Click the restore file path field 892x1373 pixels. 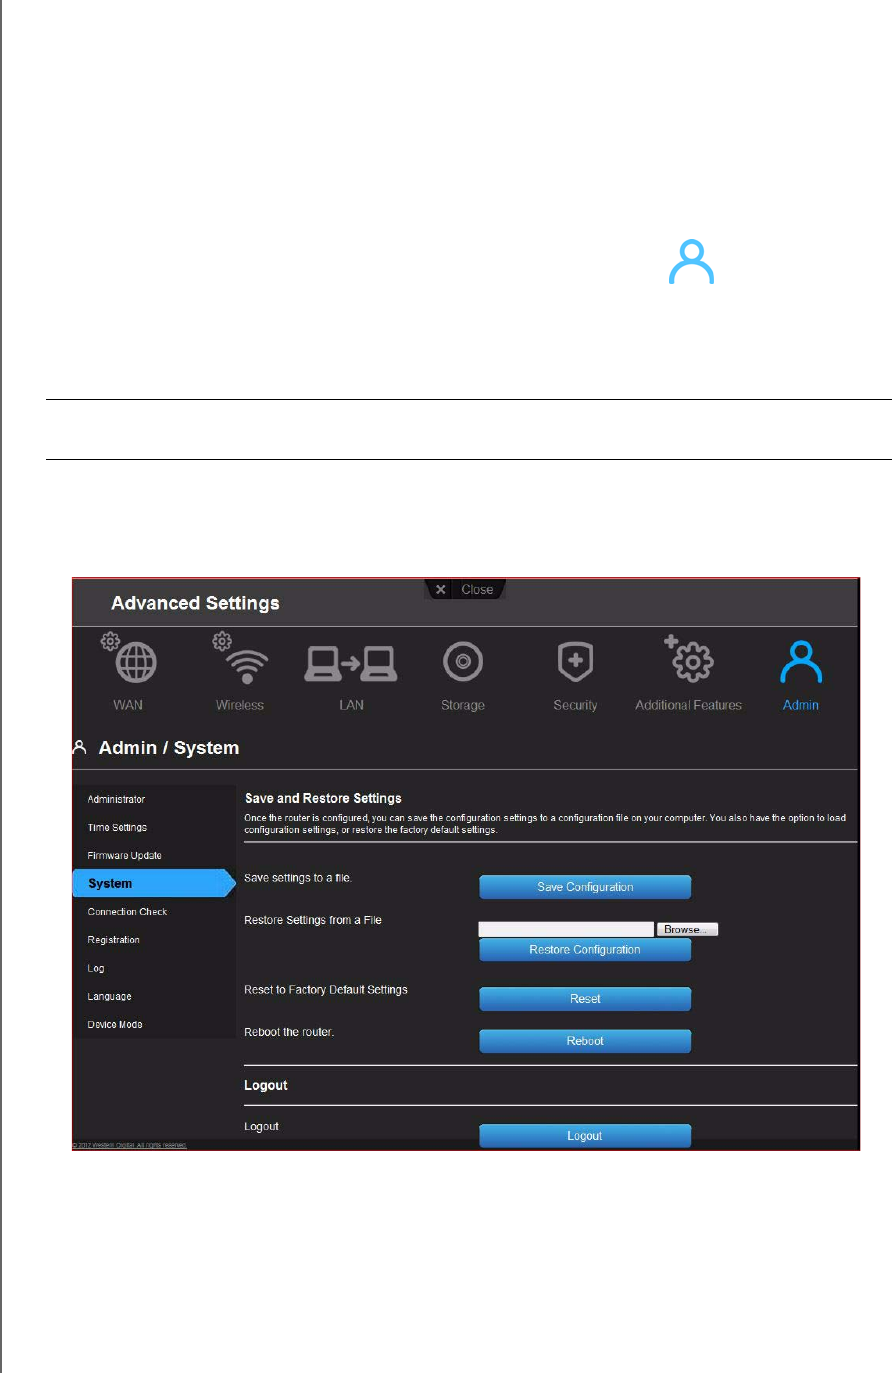(566, 929)
